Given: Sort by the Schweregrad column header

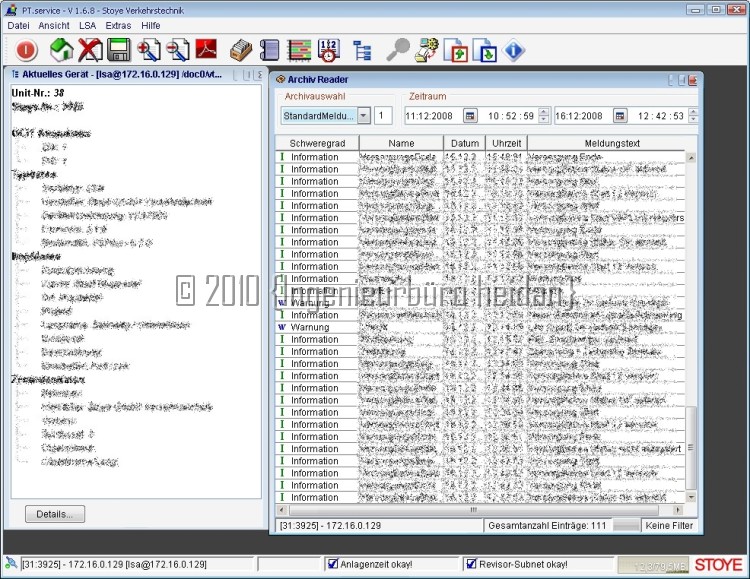Looking at the screenshot, I should click(317, 143).
